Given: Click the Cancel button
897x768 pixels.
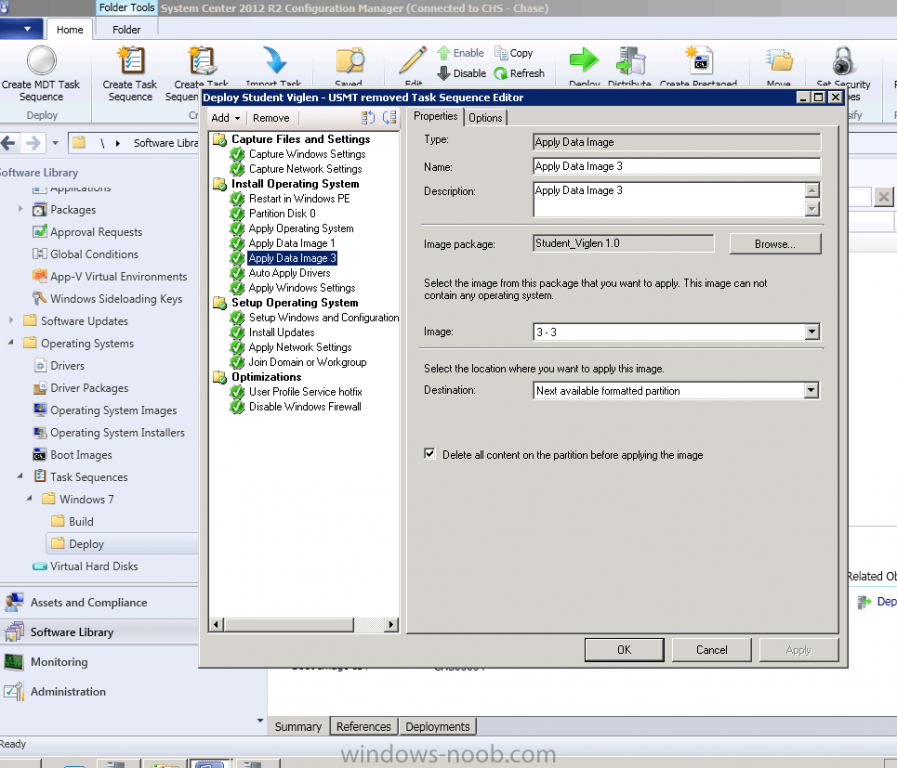Looking at the screenshot, I should point(712,650).
